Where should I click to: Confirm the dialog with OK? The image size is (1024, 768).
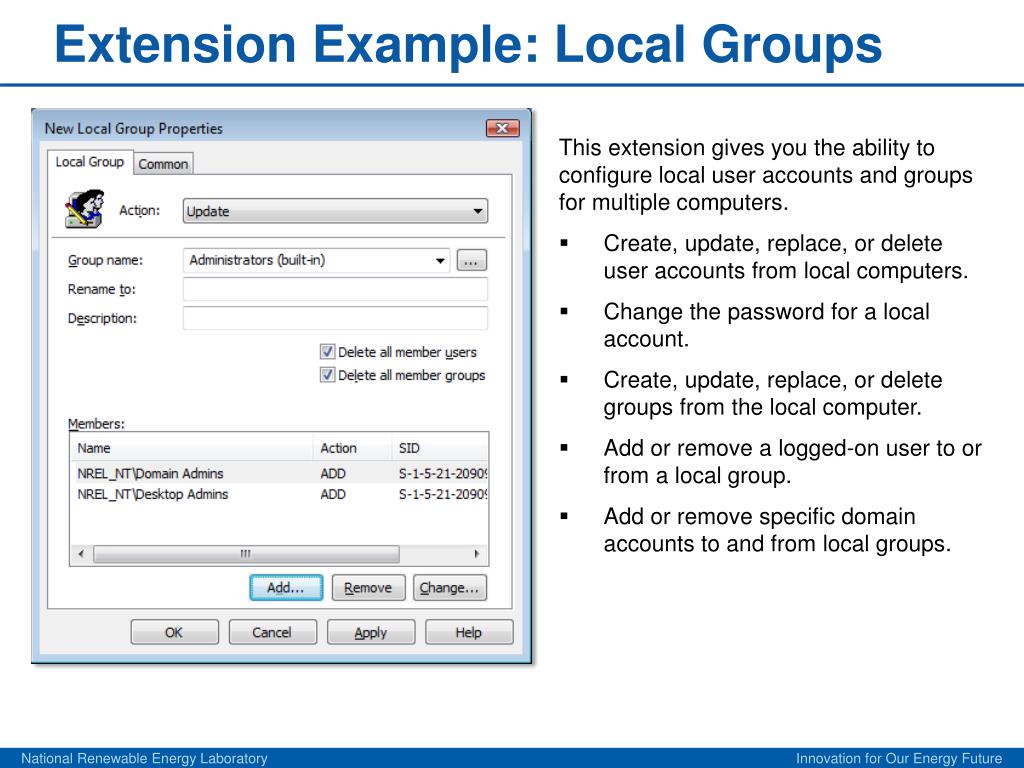174,632
